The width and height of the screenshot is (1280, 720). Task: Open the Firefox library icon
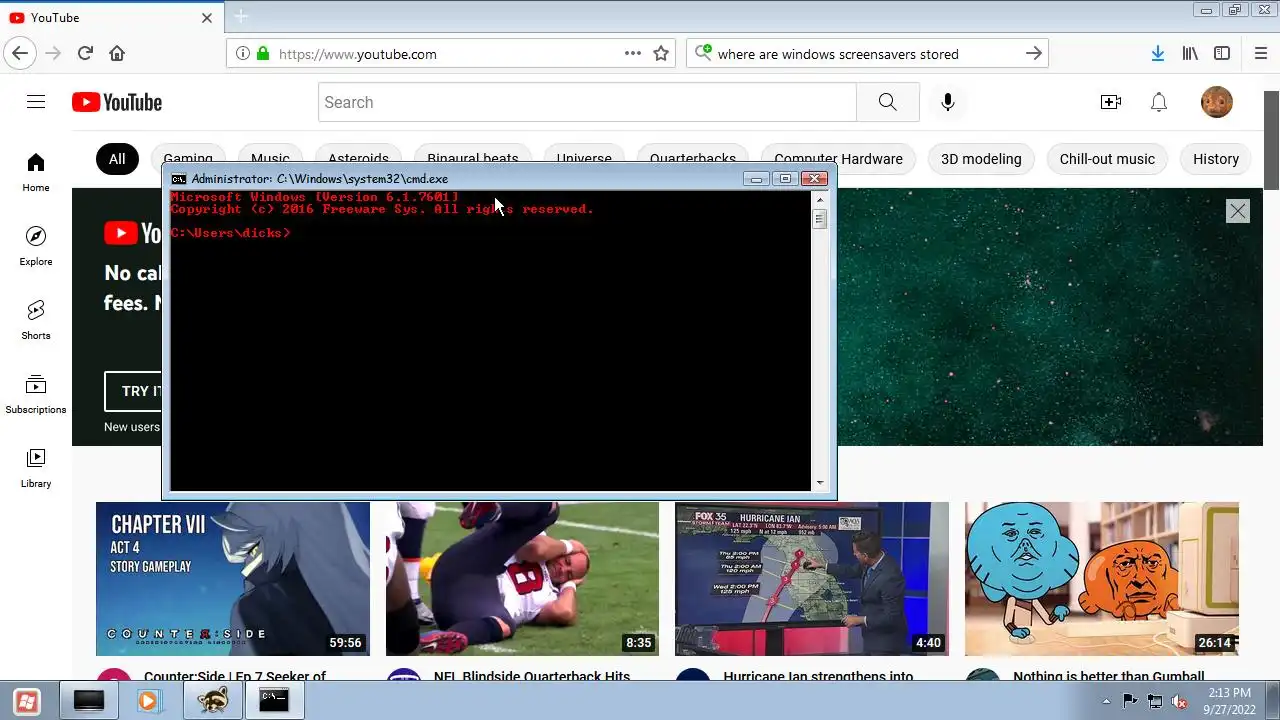[x=1190, y=54]
